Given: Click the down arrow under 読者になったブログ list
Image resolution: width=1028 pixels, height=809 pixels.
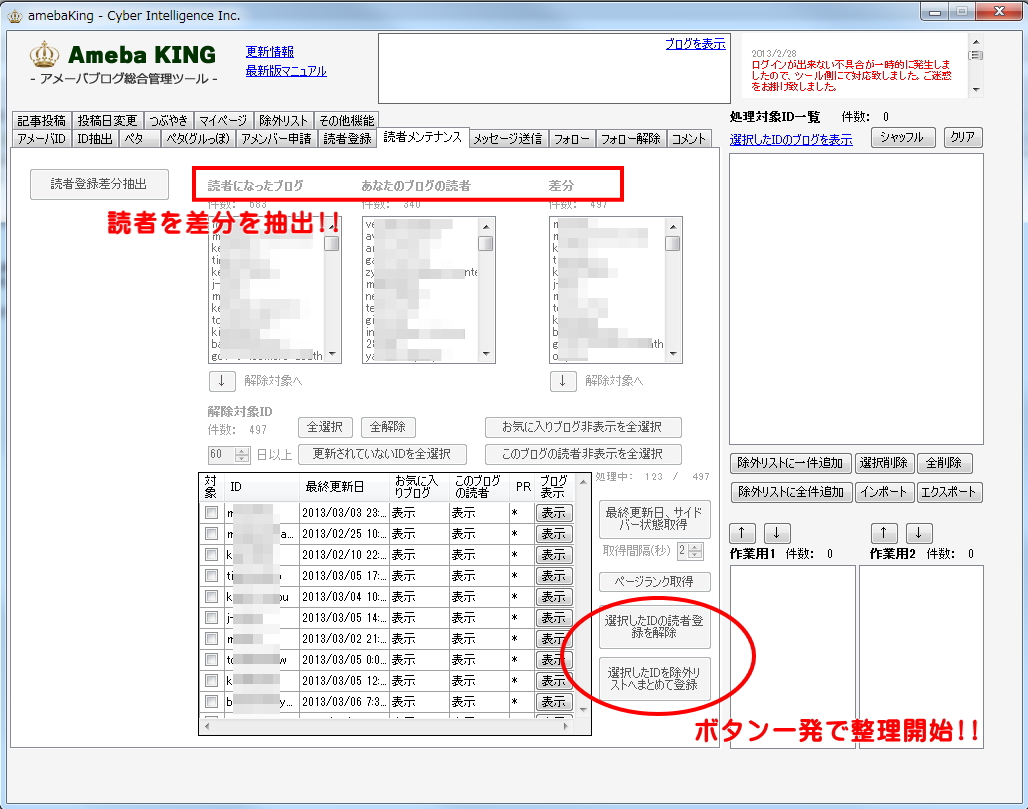Looking at the screenshot, I should (222, 381).
